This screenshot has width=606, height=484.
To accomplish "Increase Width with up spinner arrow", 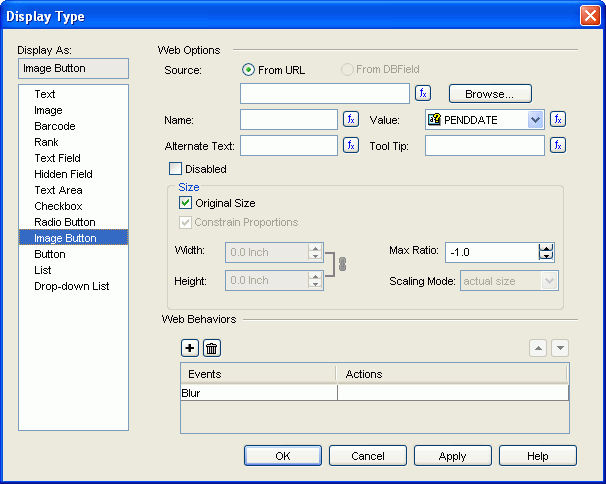I will point(315,248).
